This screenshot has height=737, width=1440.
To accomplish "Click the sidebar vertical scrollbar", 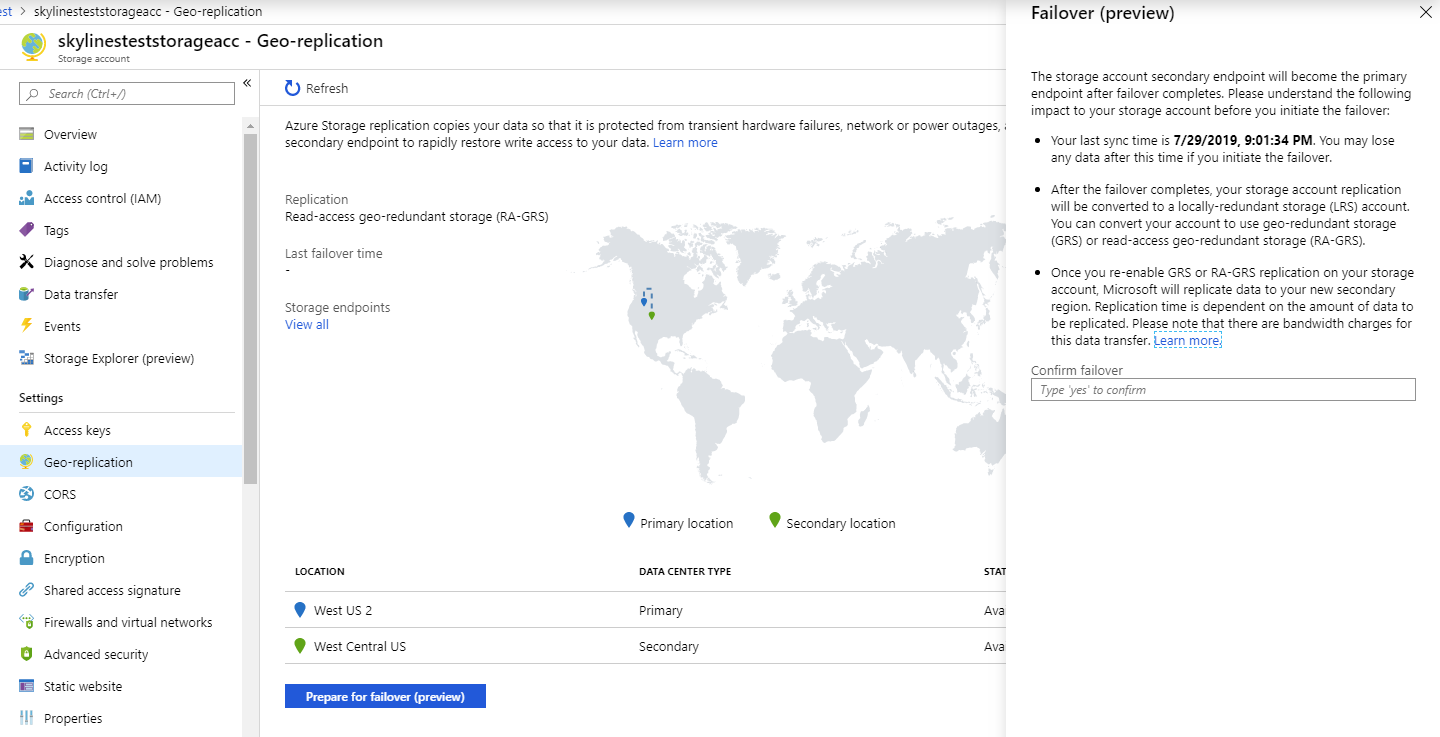I will point(250,308).
